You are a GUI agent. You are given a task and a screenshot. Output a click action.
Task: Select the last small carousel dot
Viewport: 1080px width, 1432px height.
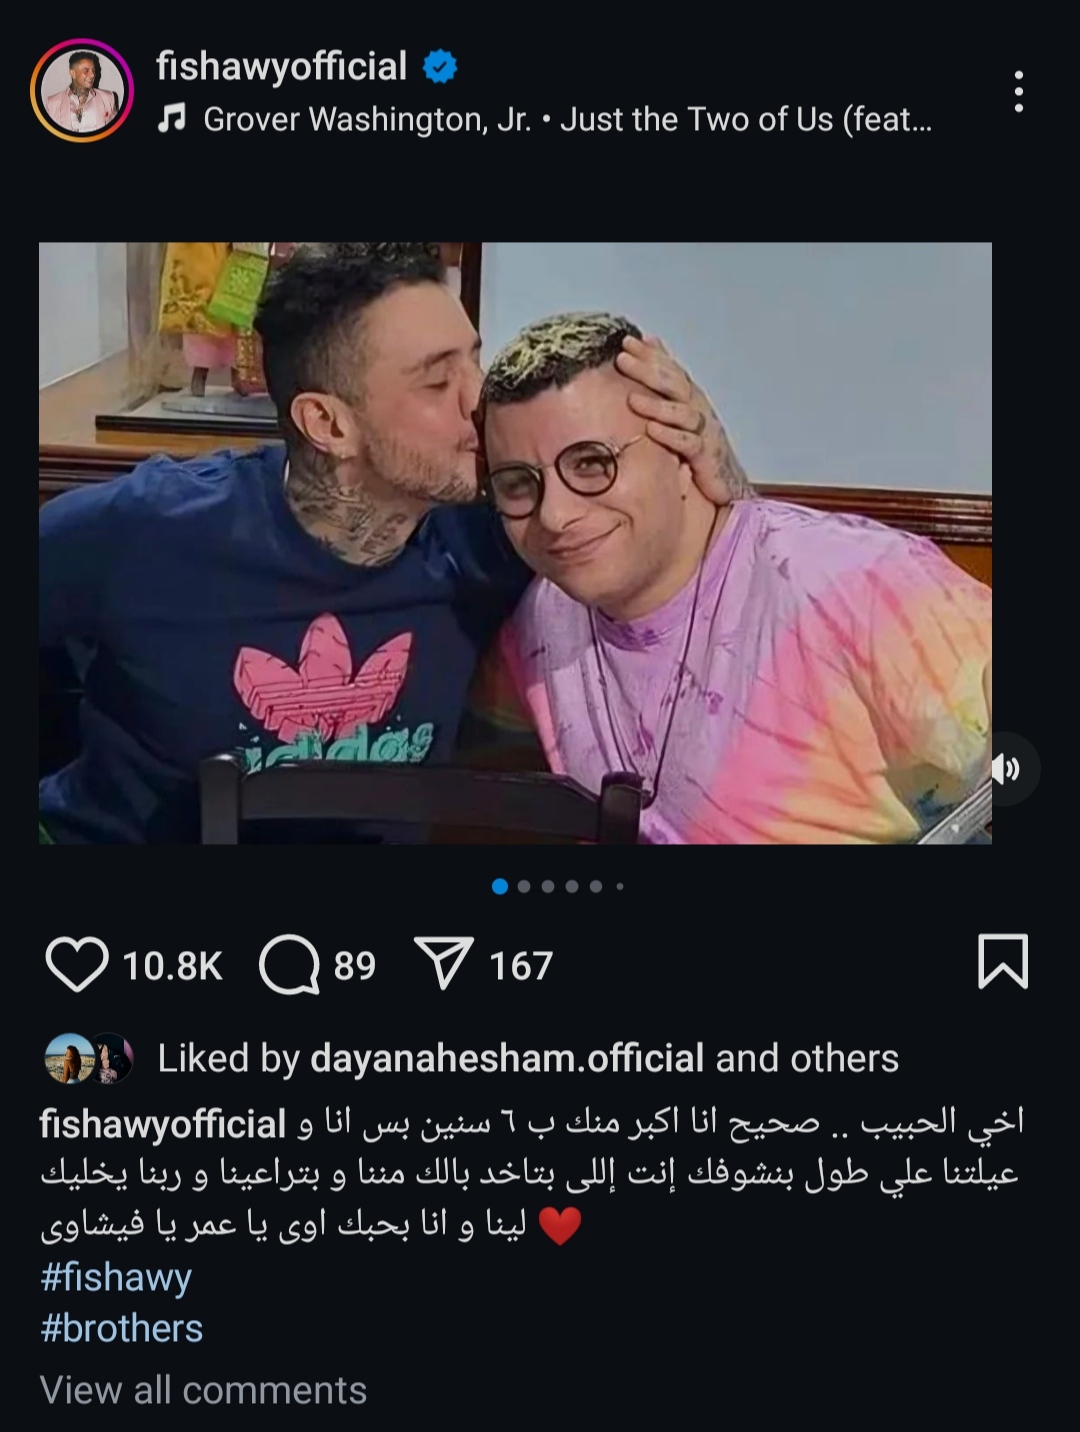tap(620, 886)
